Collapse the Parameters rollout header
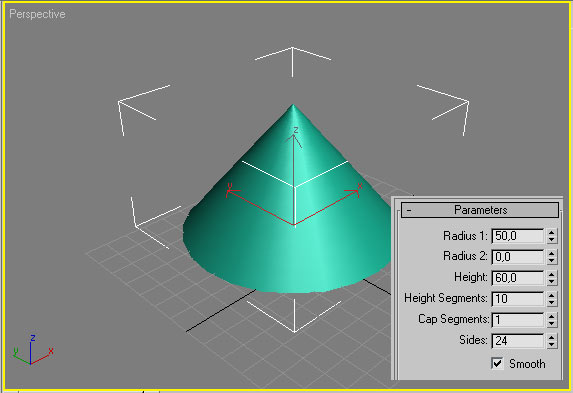573x393 pixels. (x=480, y=210)
